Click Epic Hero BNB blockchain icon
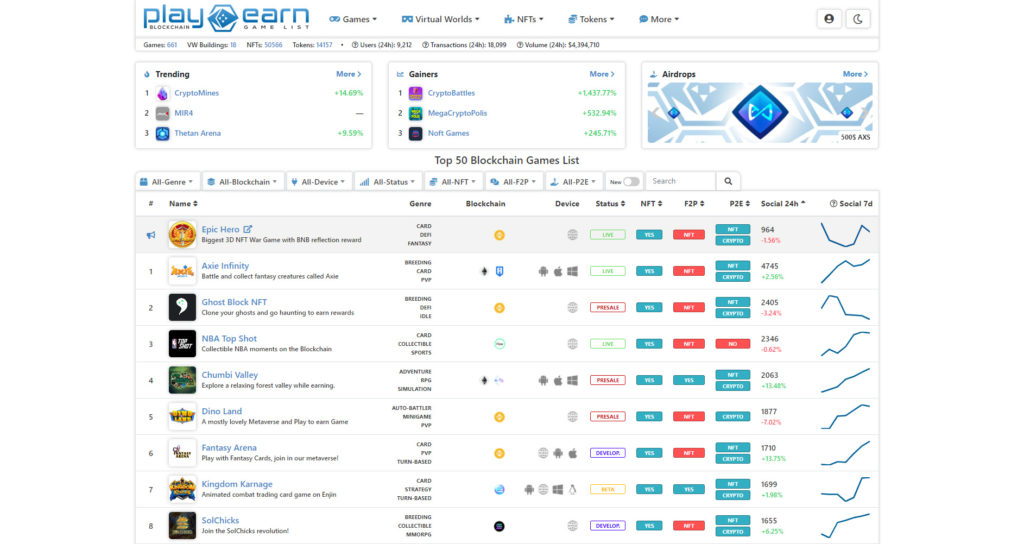1024x544 pixels. (x=499, y=235)
